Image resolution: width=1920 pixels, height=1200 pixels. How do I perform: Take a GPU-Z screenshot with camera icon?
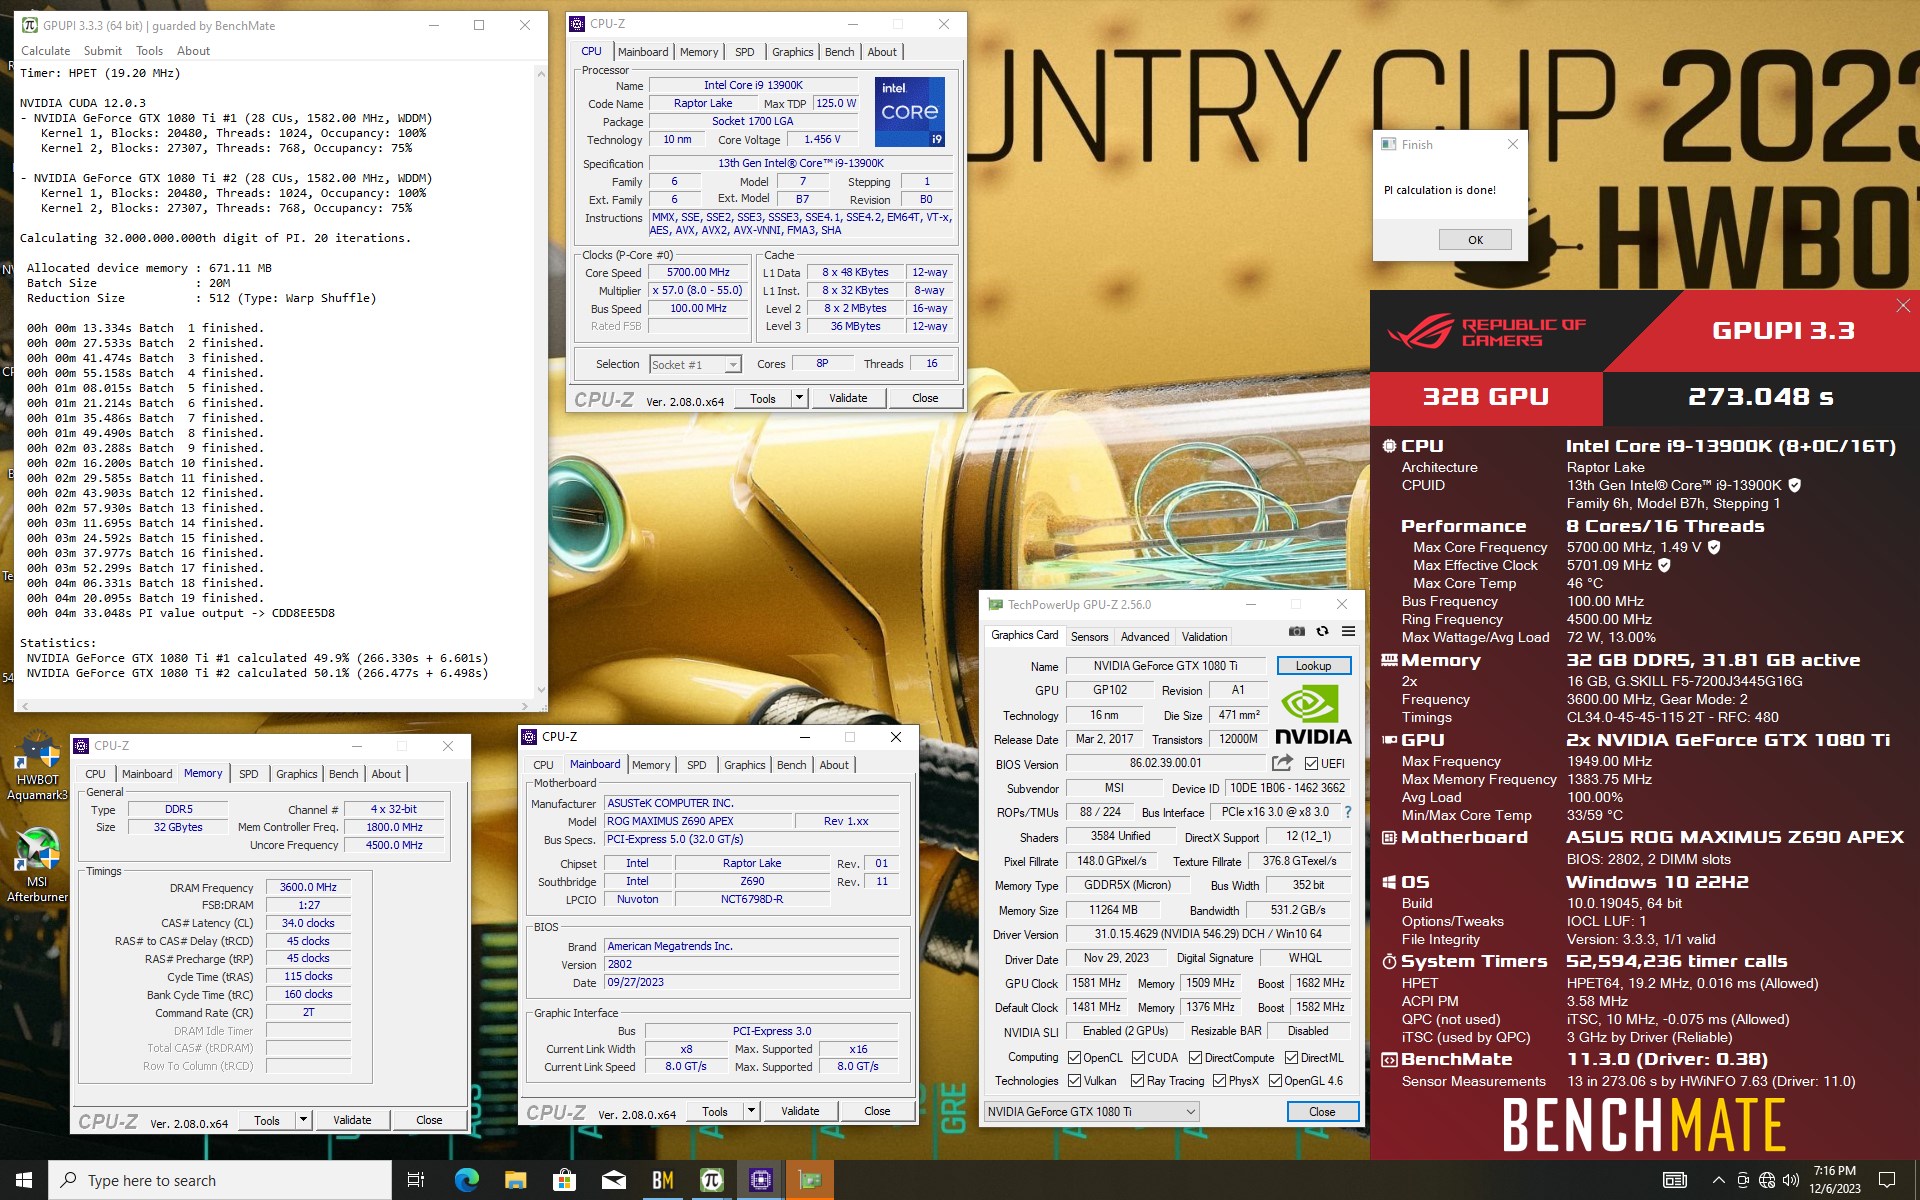1296,631
